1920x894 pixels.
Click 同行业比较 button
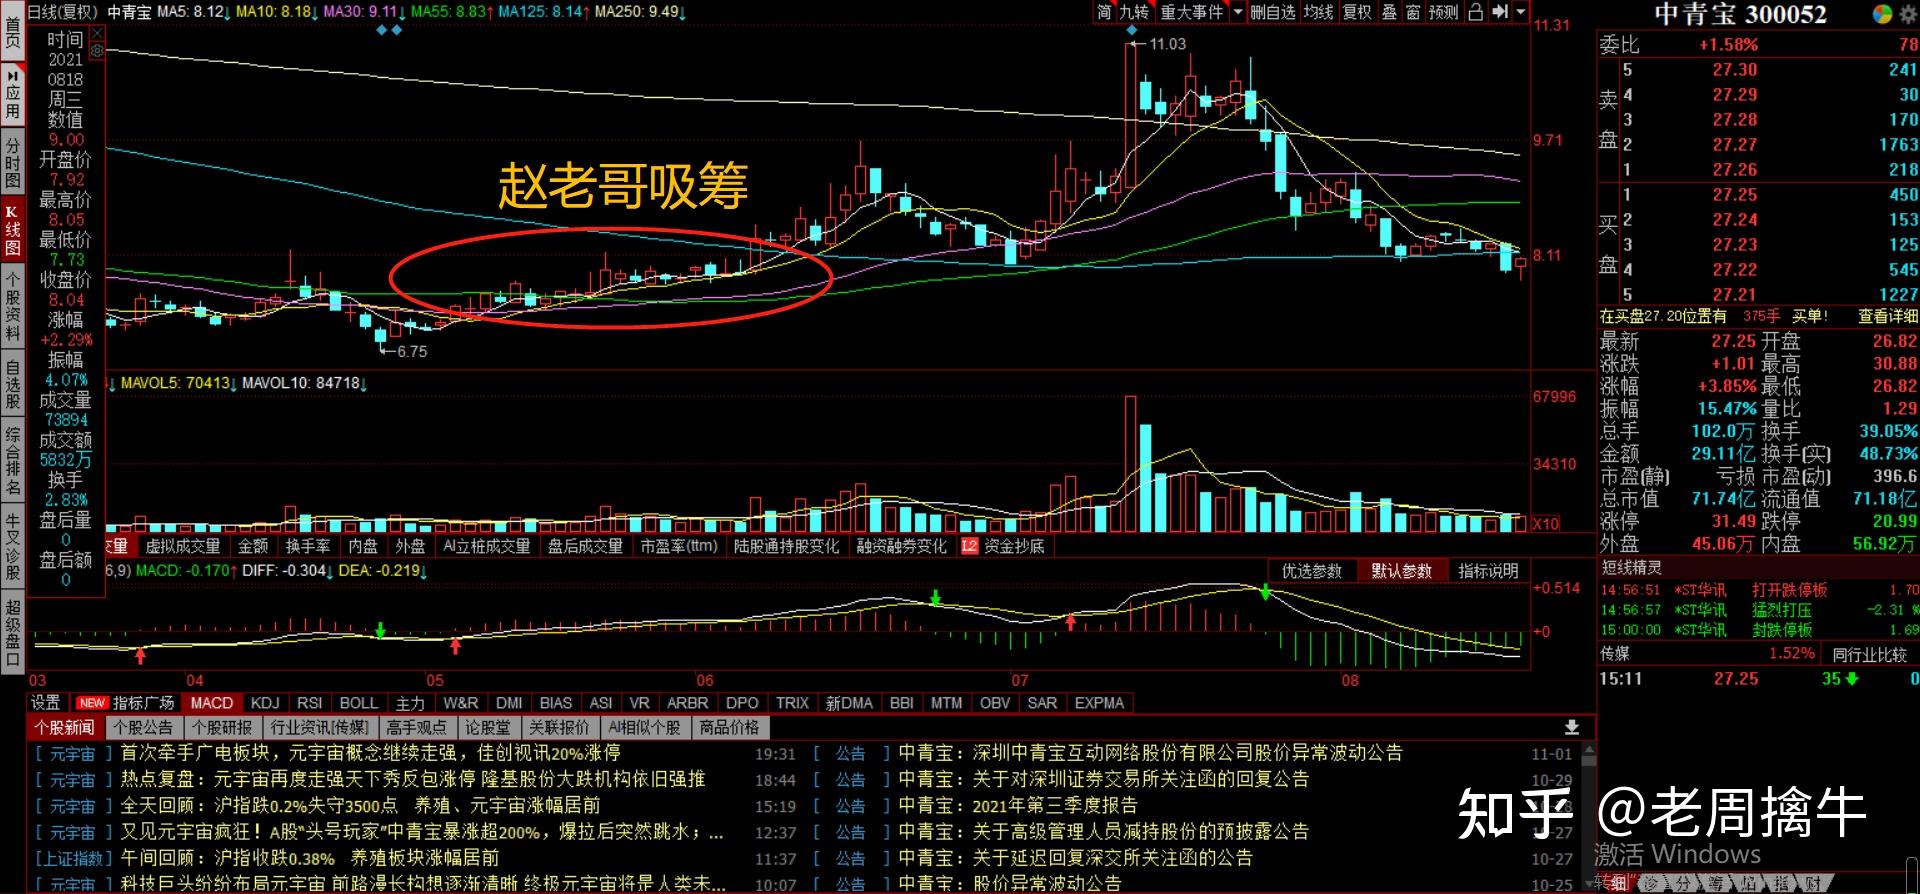click(x=1869, y=654)
